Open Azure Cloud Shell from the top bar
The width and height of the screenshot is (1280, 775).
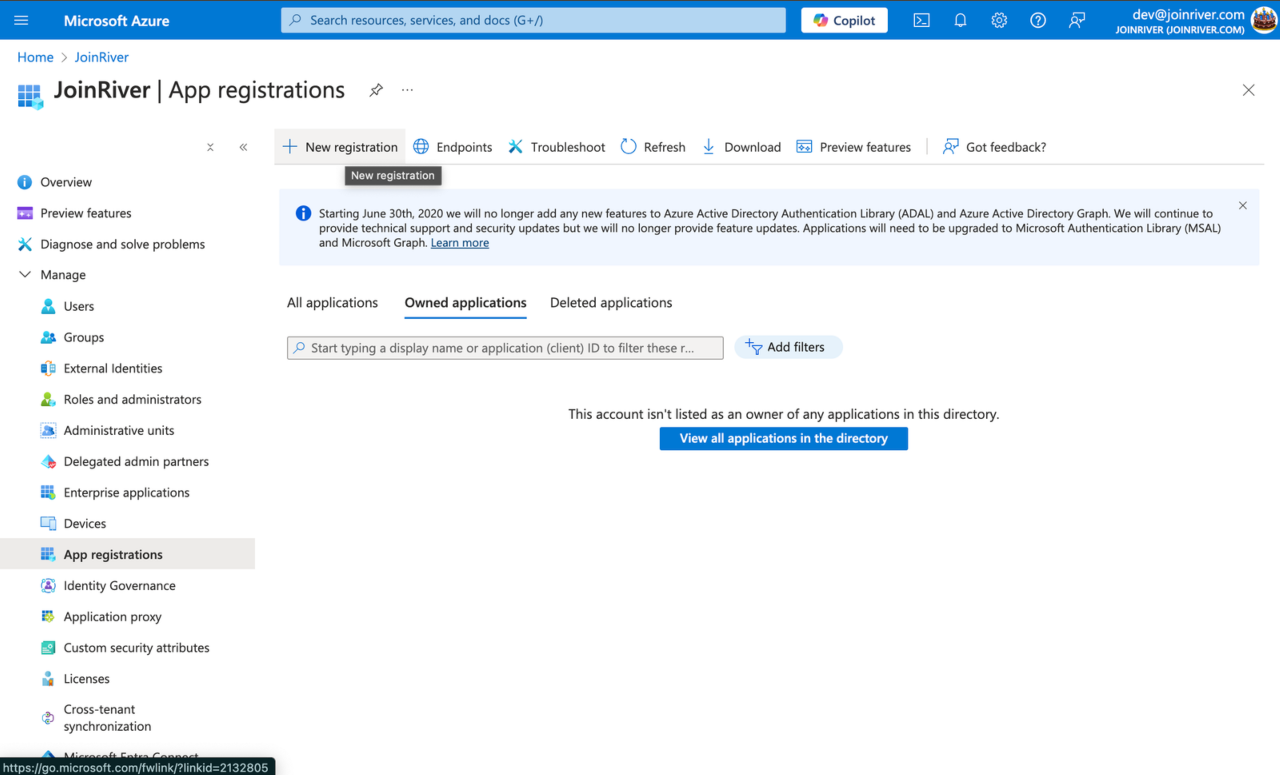(921, 19)
